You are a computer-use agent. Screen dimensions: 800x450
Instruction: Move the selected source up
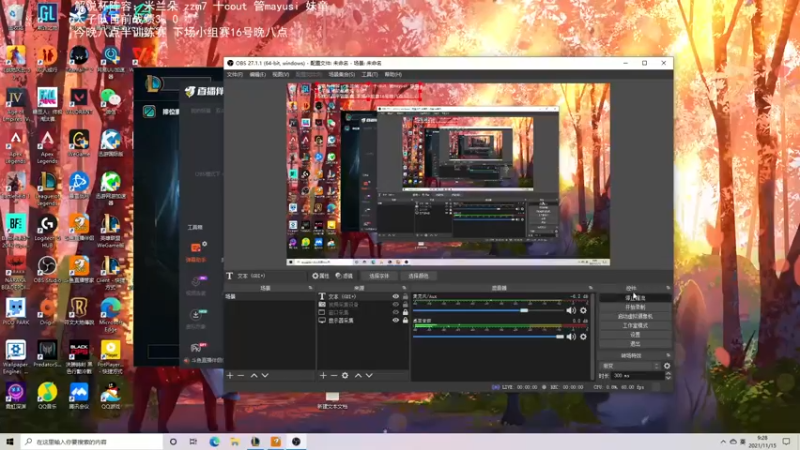tap(358, 376)
